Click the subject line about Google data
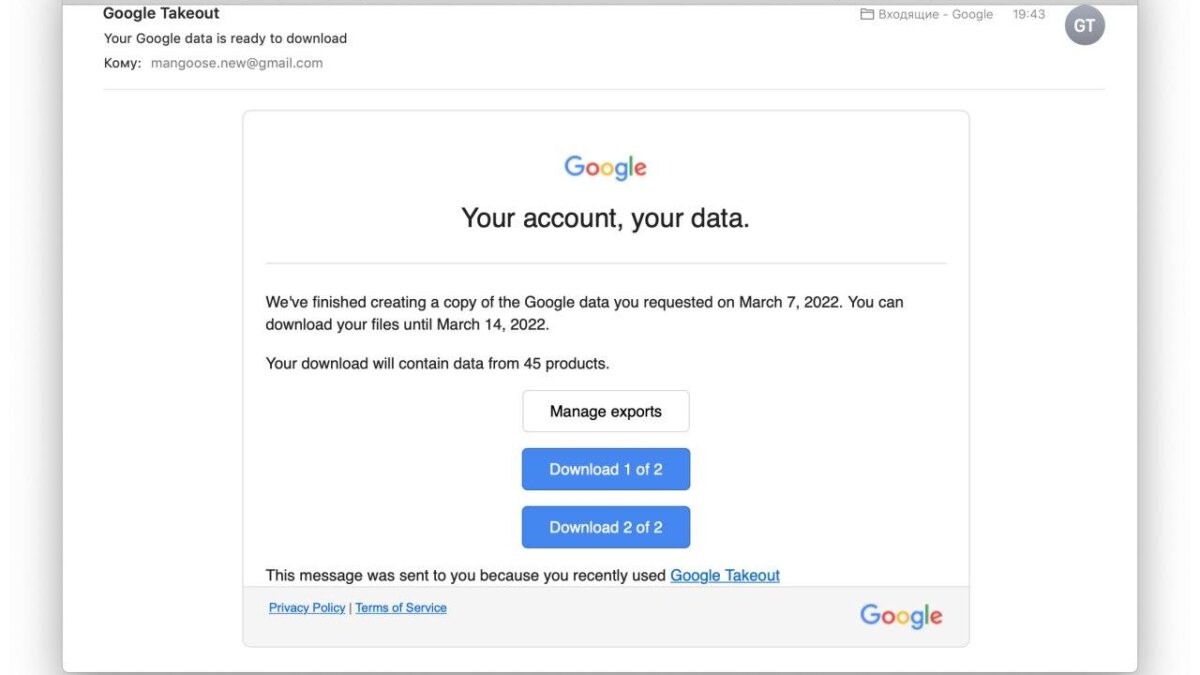The width and height of the screenshot is (1200, 675). (225, 39)
